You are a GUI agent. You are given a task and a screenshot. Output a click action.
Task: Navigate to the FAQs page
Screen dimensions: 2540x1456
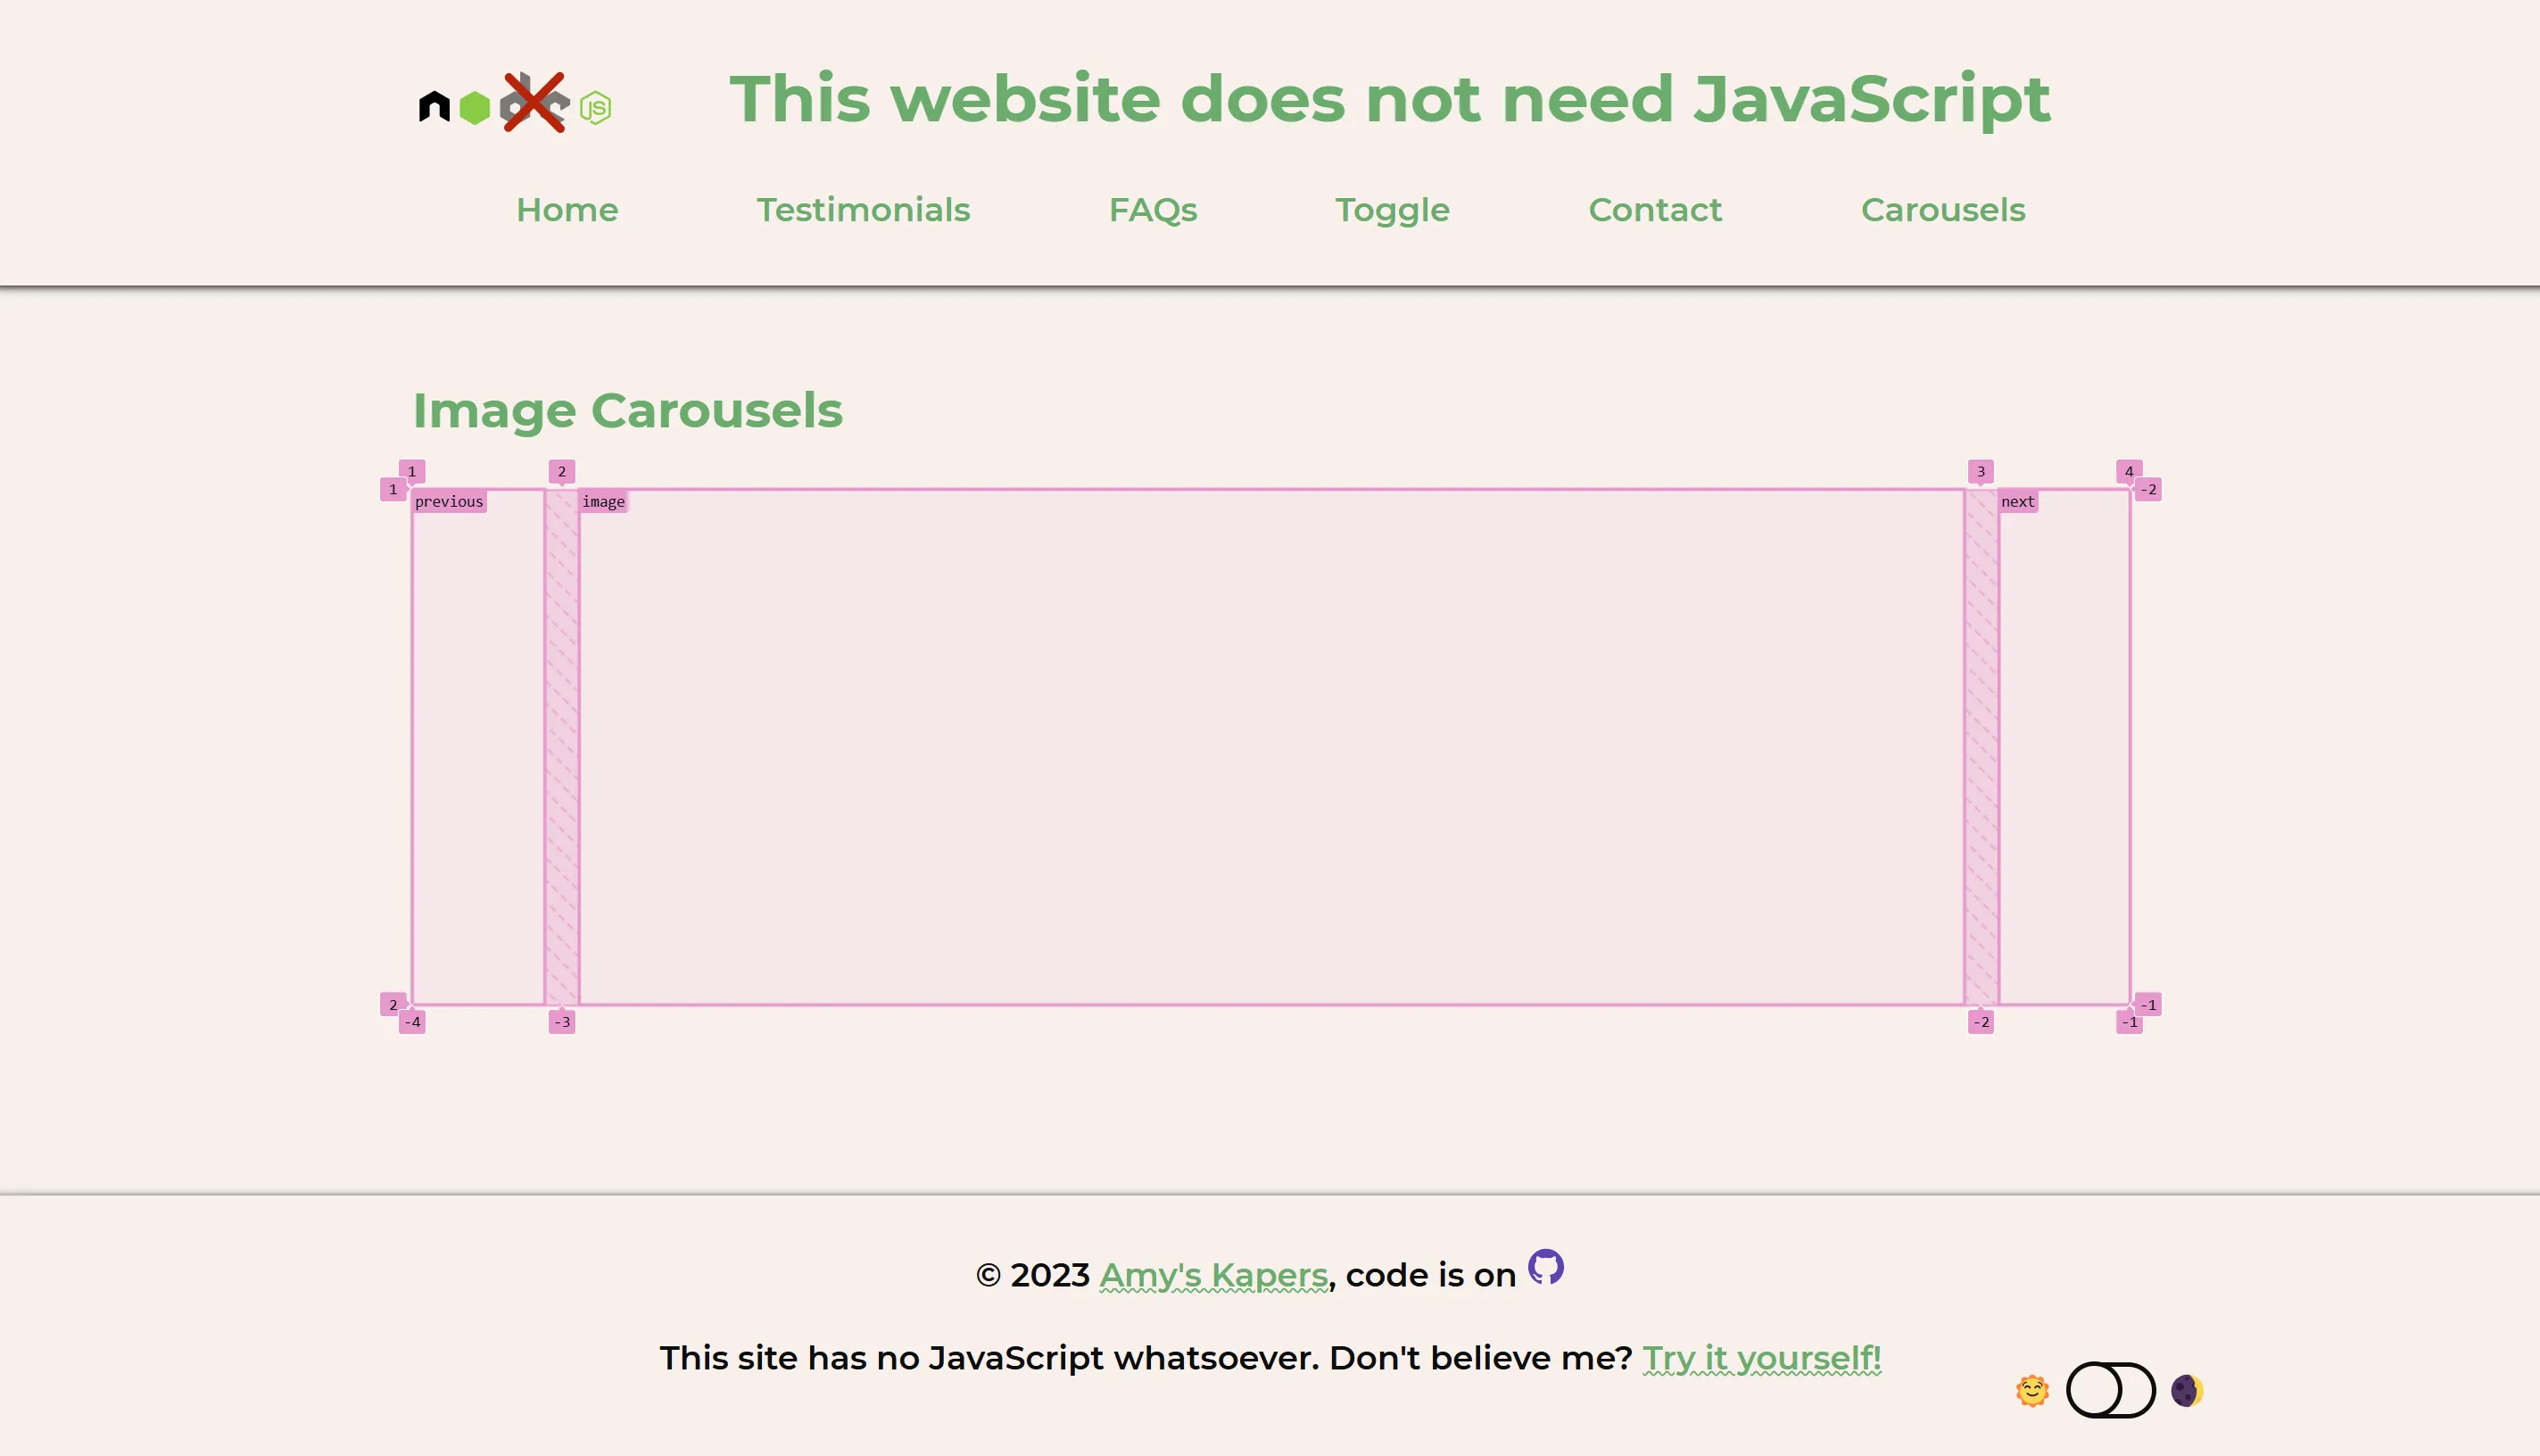coord(1152,210)
